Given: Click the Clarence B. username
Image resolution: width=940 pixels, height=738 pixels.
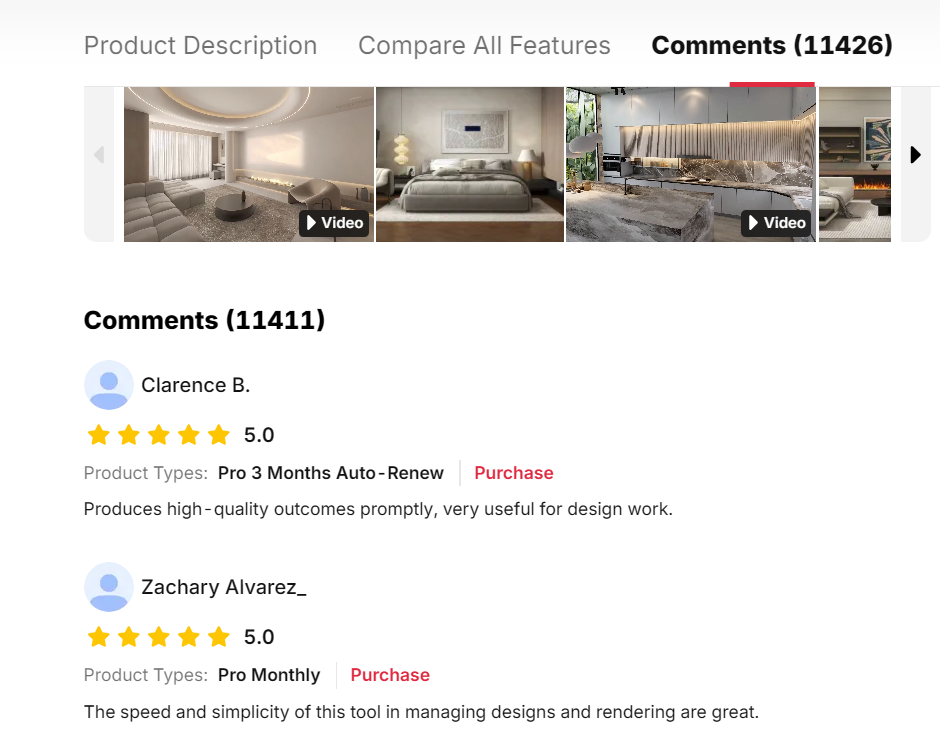Looking at the screenshot, I should pos(195,385).
